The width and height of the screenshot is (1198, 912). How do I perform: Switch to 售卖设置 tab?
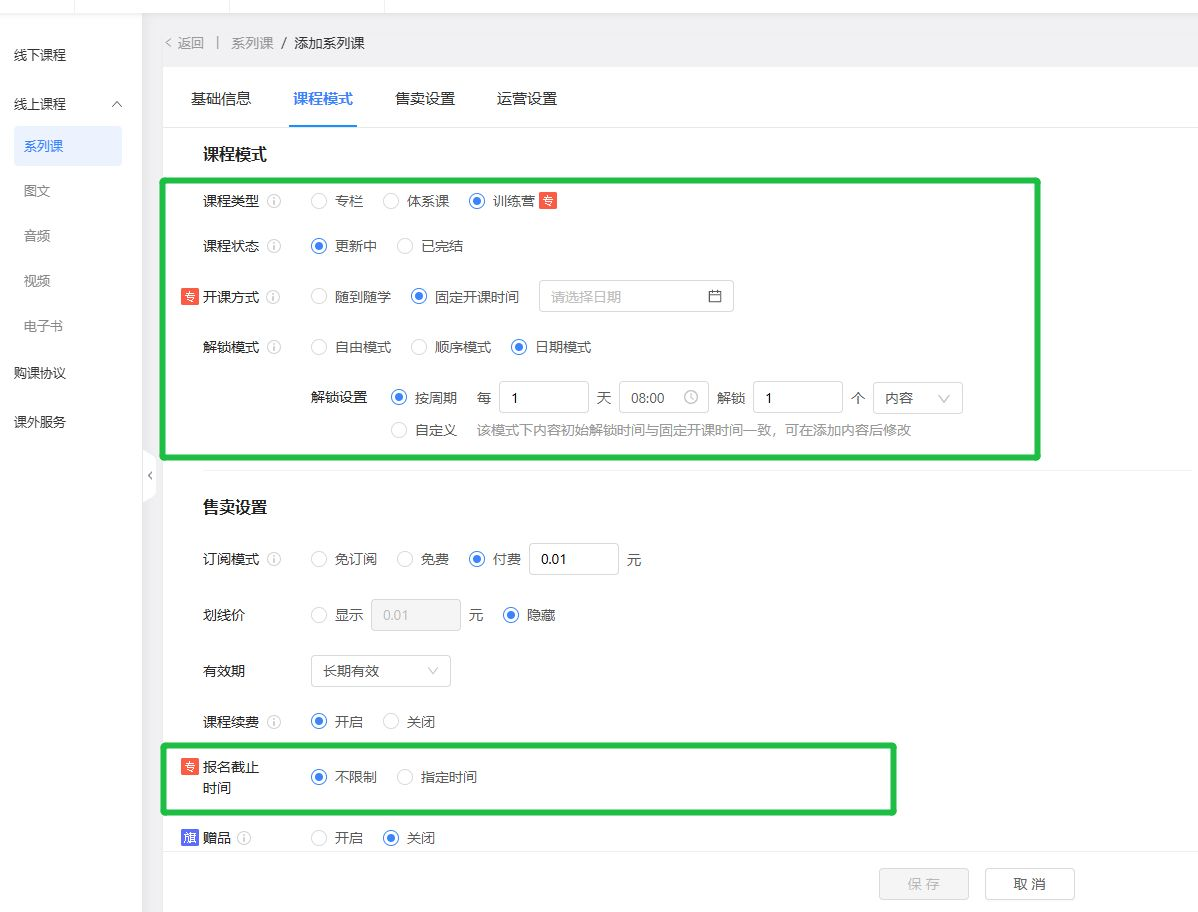pyautogui.click(x=425, y=99)
